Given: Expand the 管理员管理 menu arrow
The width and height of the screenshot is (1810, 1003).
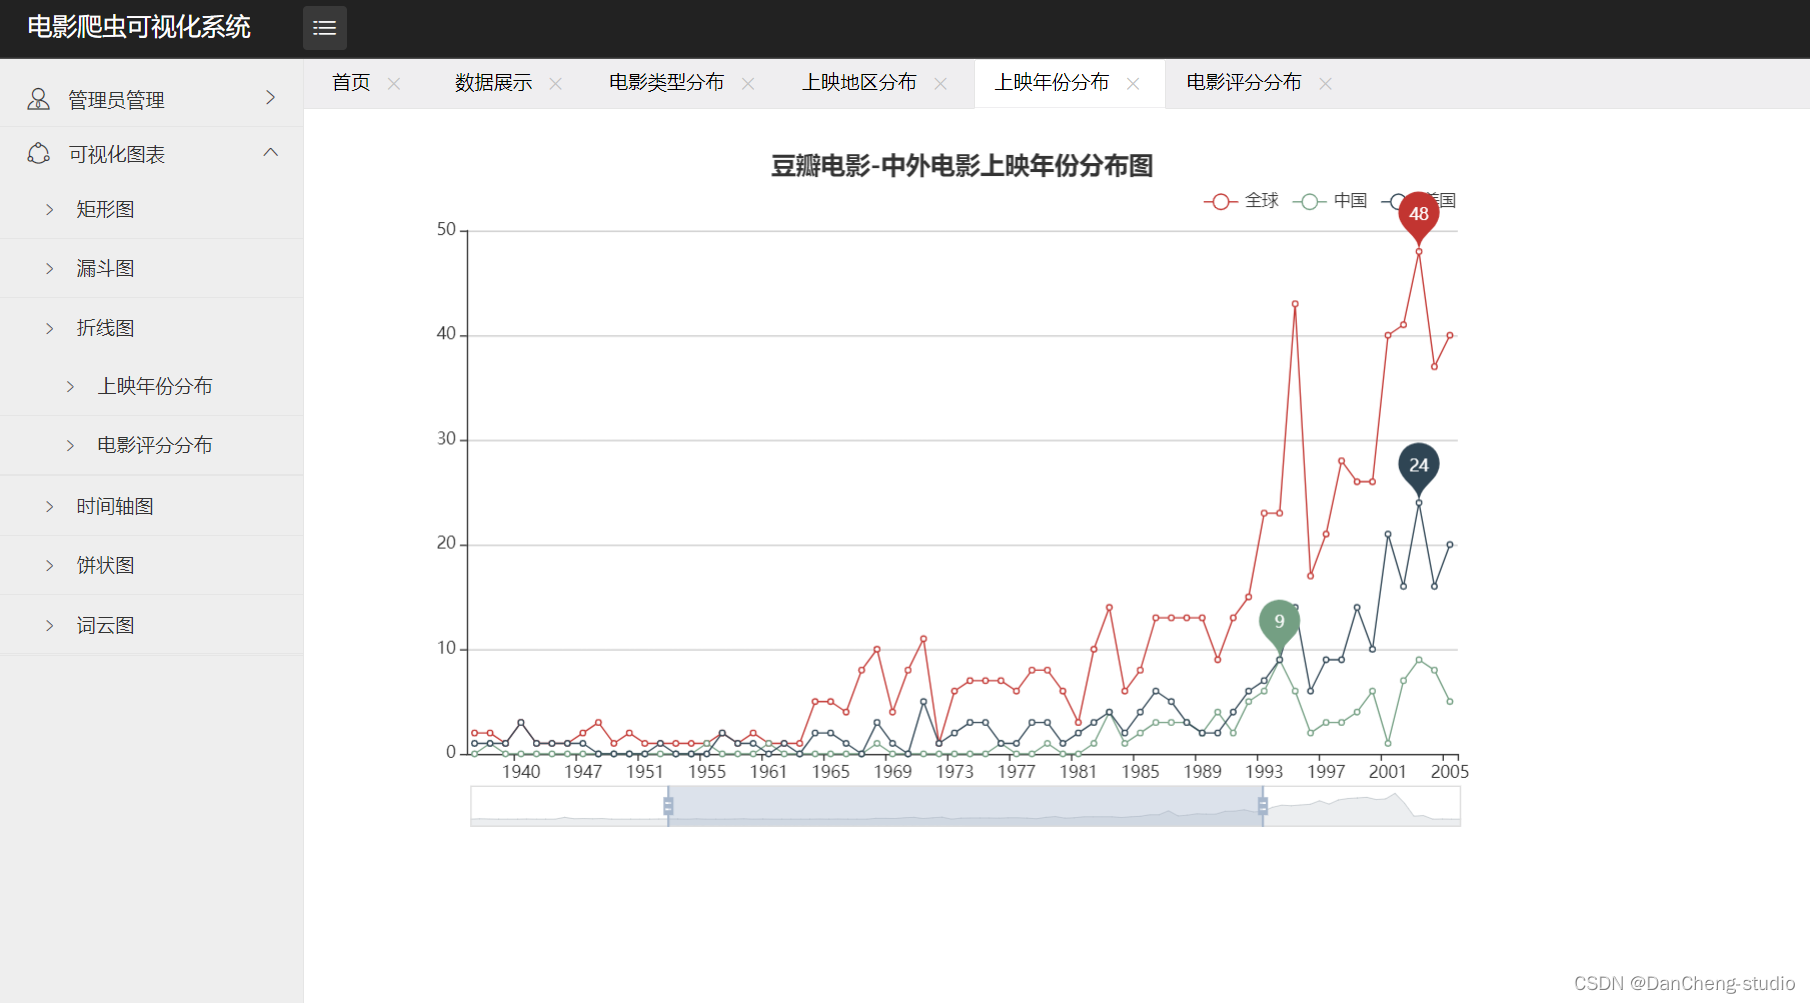Looking at the screenshot, I should pos(270,97).
